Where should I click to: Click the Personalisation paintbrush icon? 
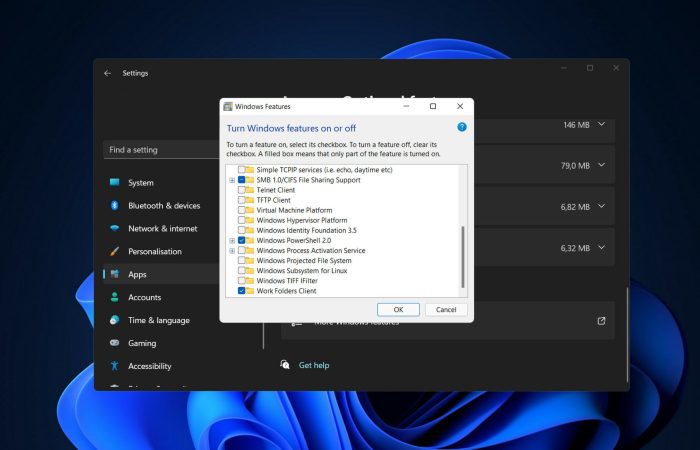[x=115, y=251]
